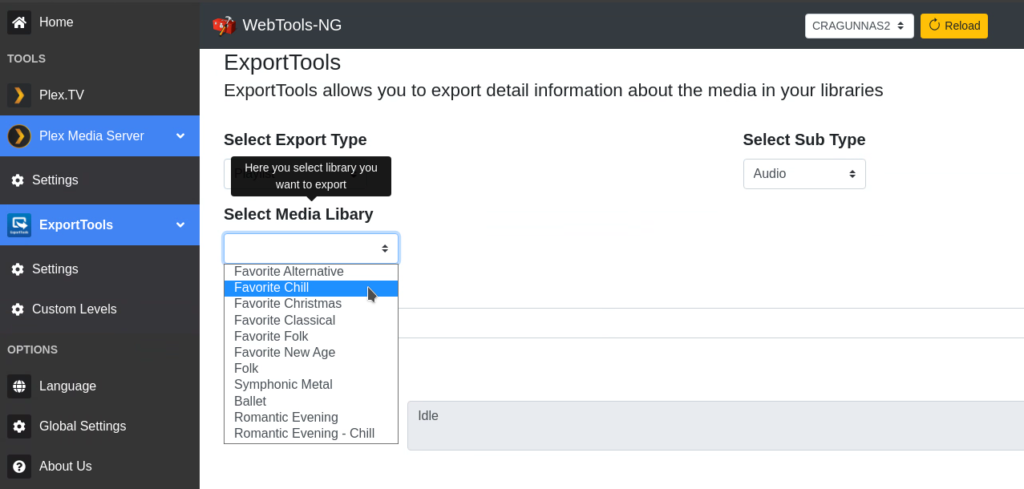
Task: Select Favorite Chill playlist option
Action: pyautogui.click(x=311, y=288)
